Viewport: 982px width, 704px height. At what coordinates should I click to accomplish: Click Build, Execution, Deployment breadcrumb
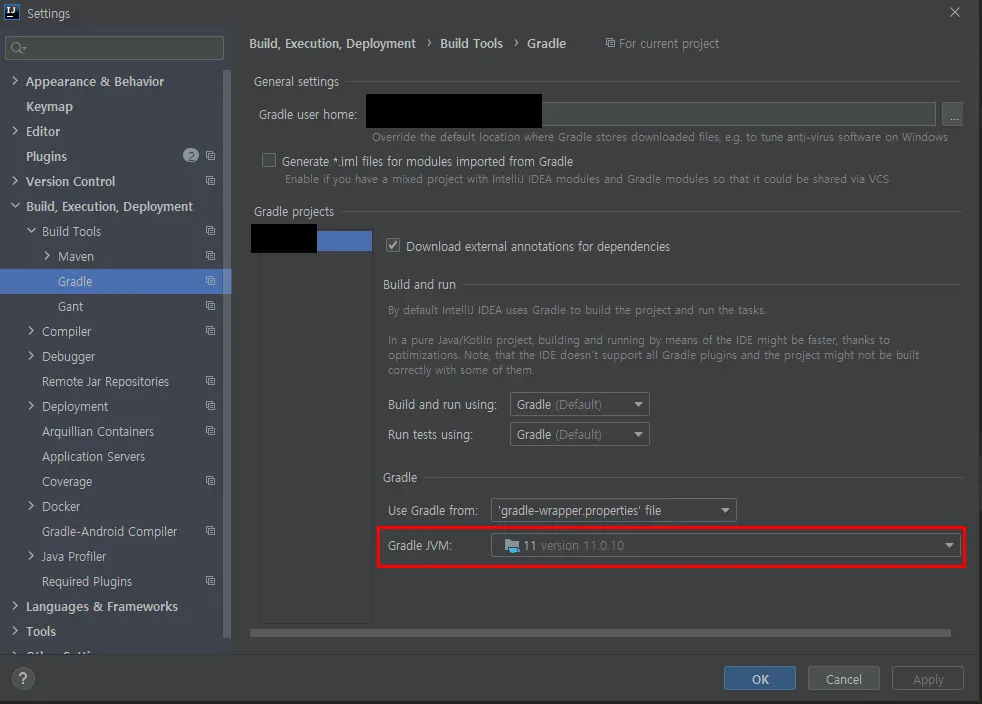[x=332, y=43]
